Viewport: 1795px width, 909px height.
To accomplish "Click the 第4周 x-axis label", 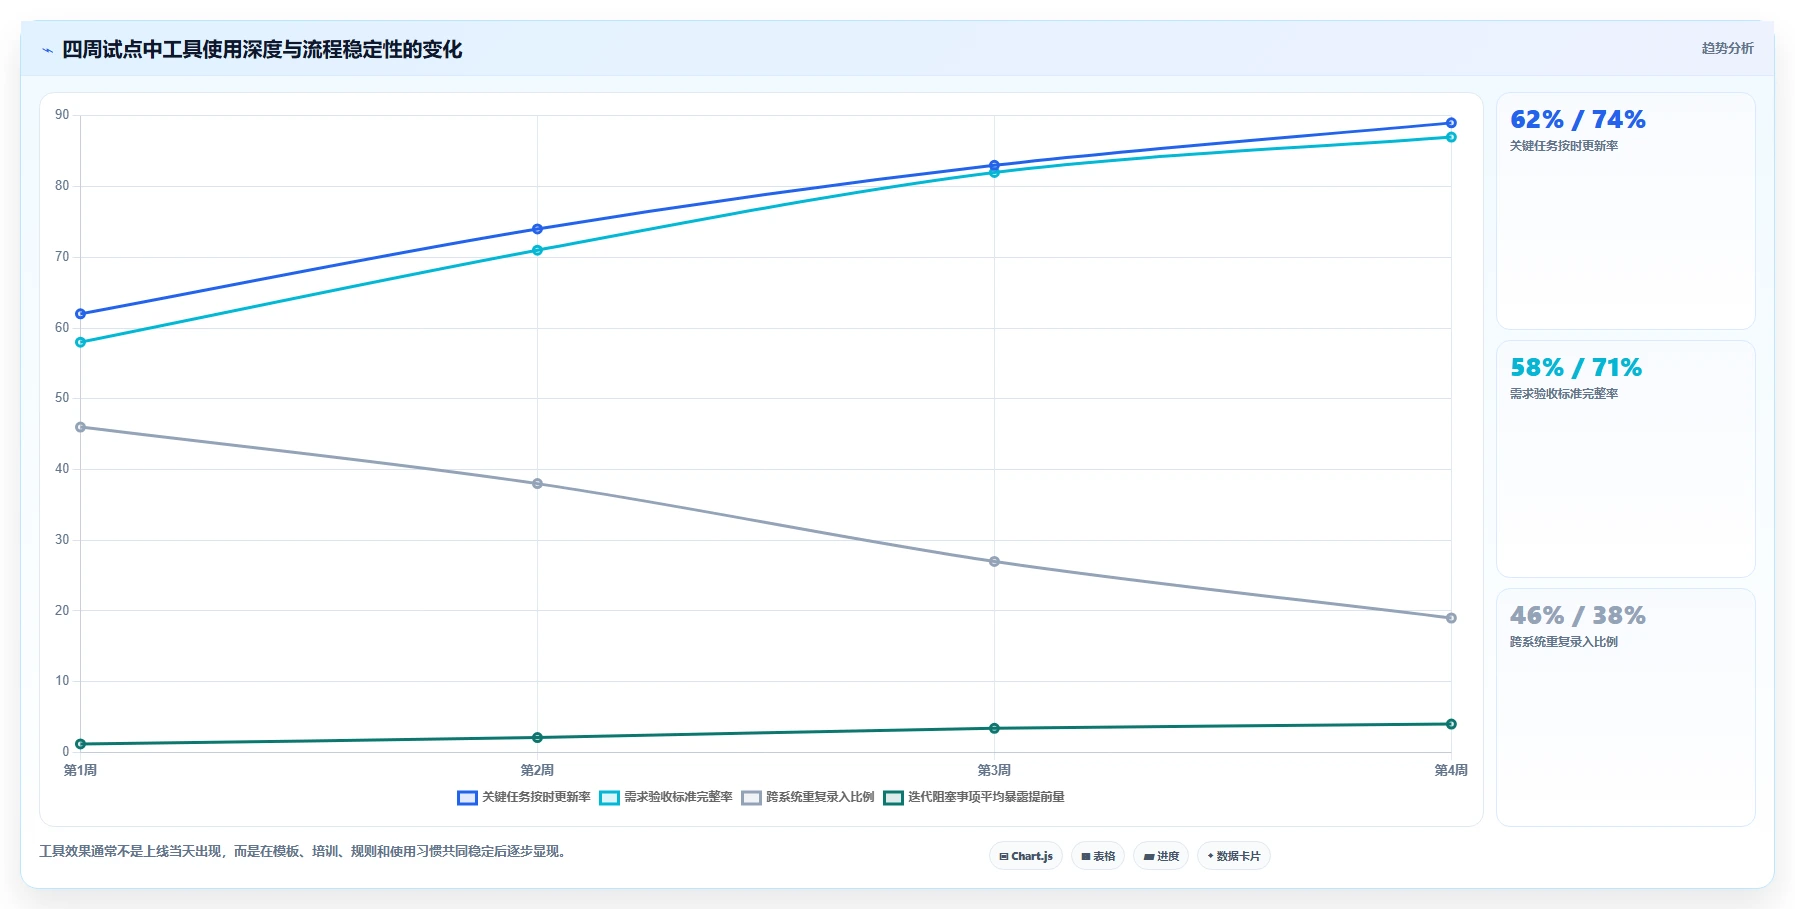I will [1451, 770].
